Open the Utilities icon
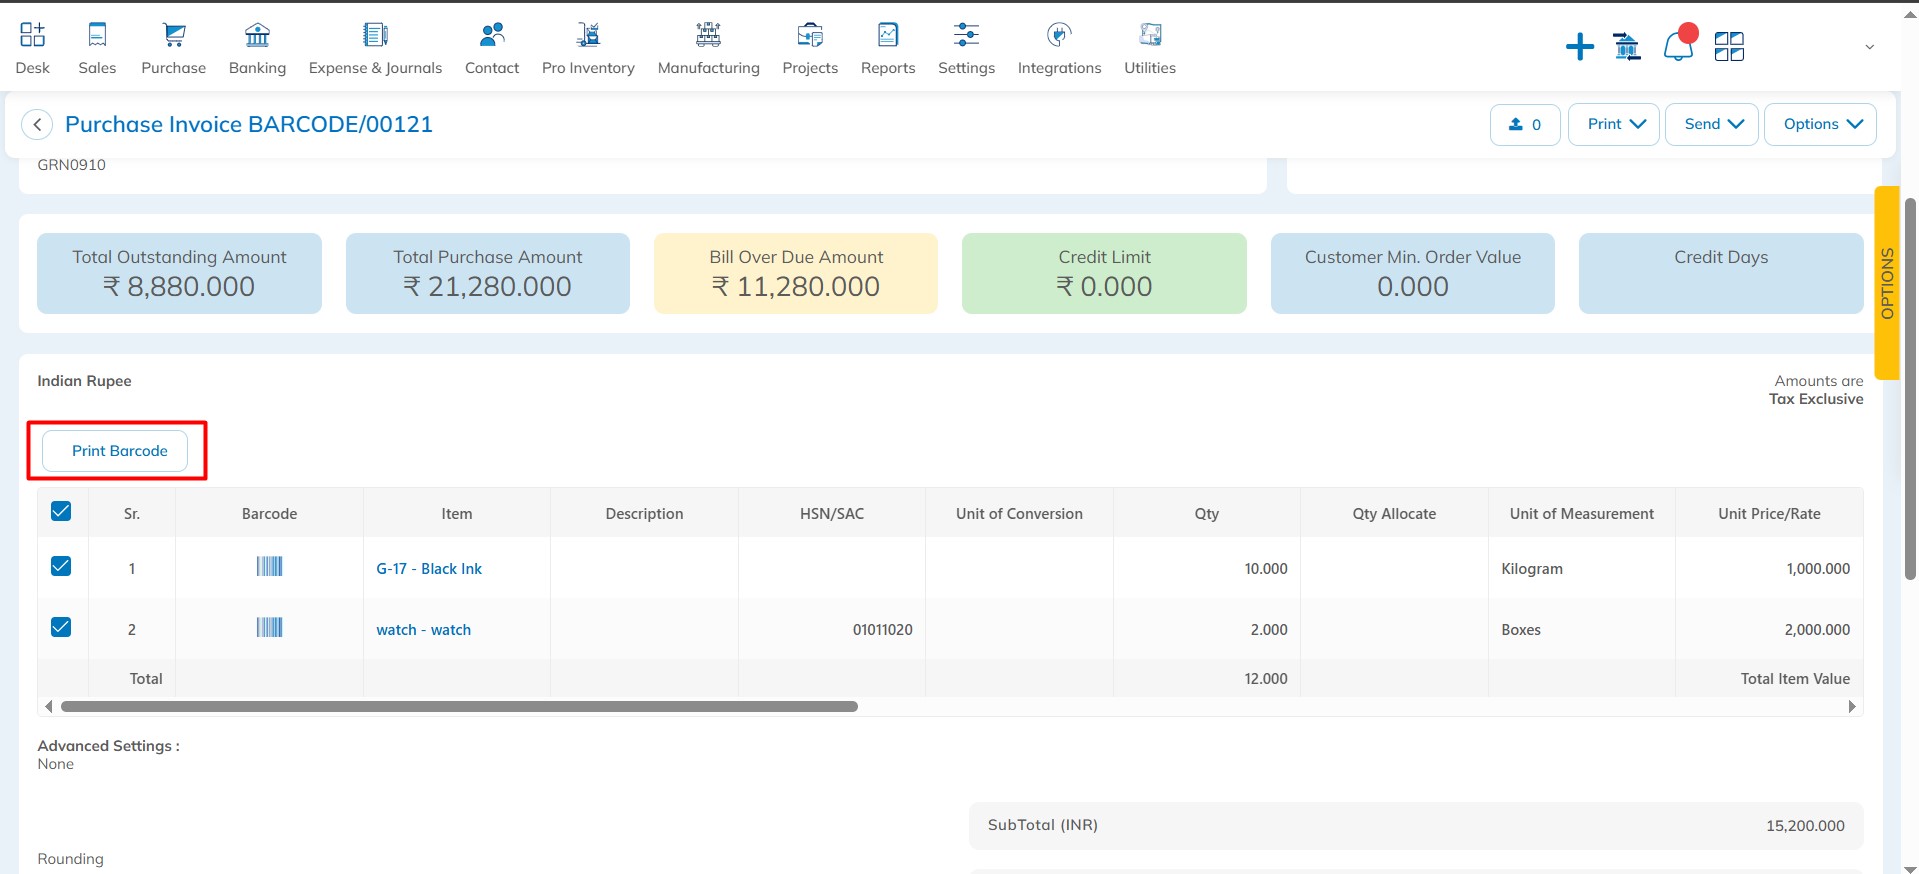This screenshot has width=1919, height=874. pos(1150,35)
